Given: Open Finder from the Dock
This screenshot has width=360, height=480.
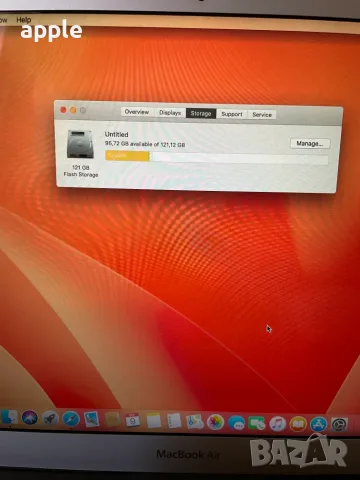Looking at the screenshot, I should point(9,418).
